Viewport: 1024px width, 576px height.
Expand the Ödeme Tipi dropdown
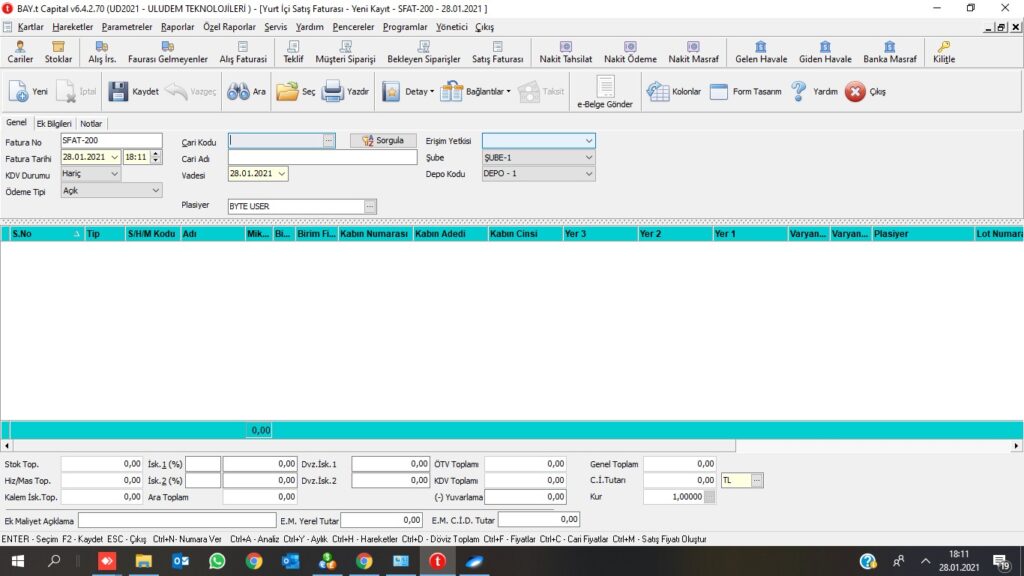click(155, 190)
